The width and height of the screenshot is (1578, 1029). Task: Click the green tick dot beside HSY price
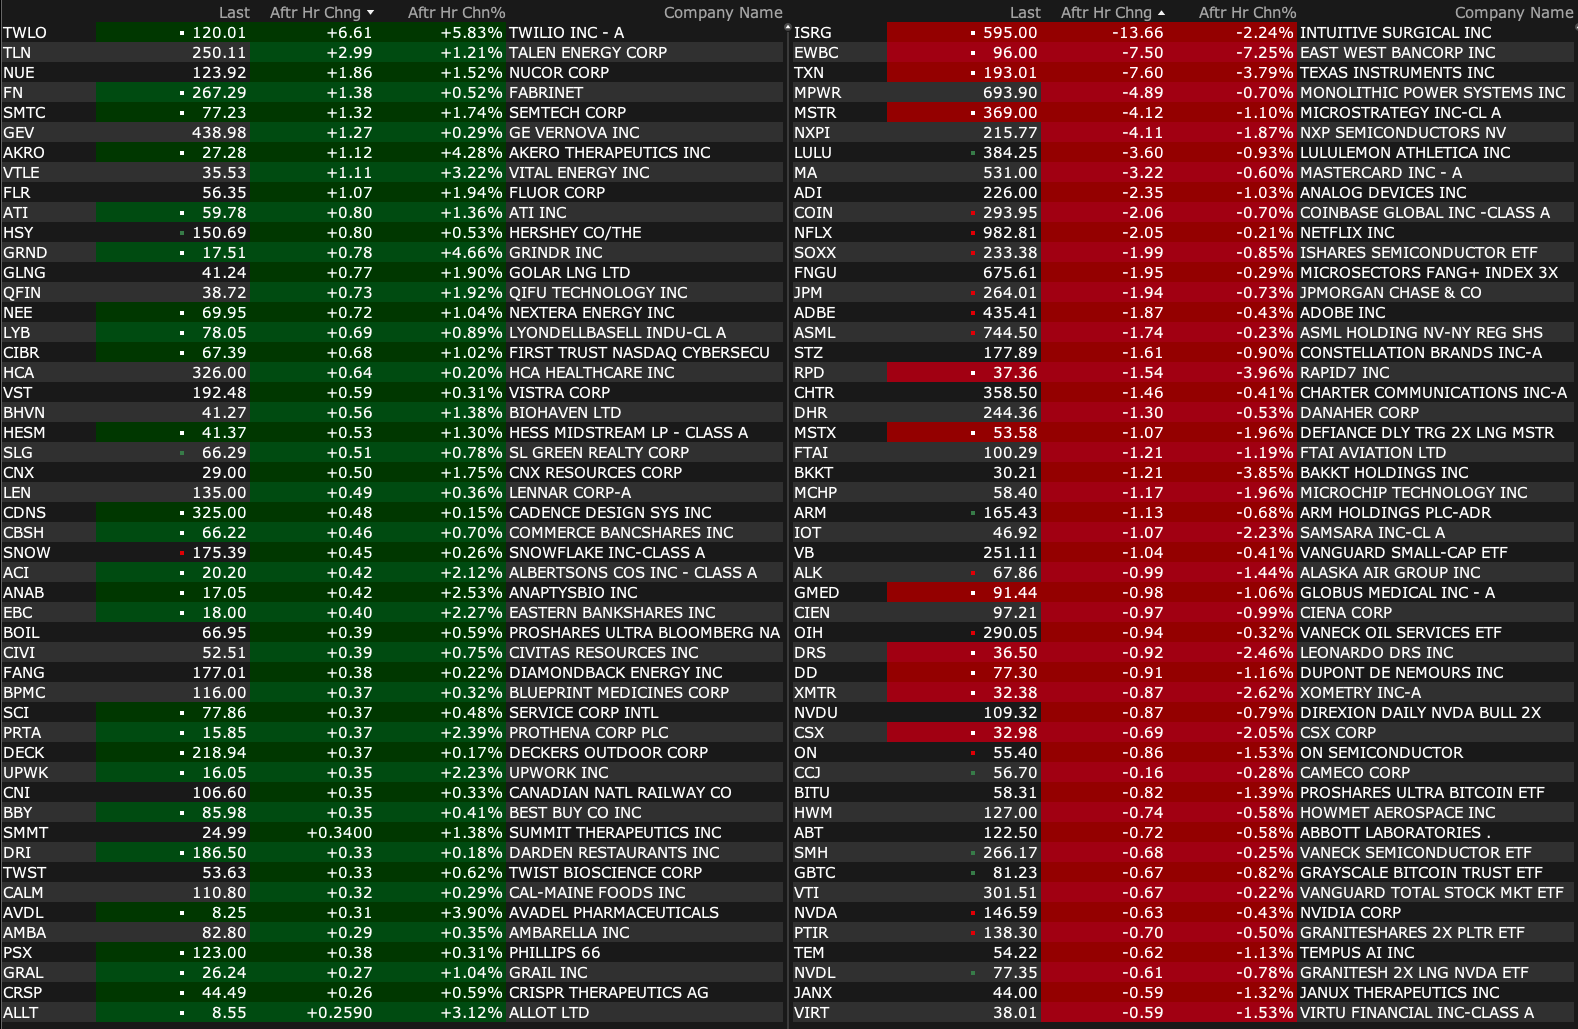click(182, 233)
